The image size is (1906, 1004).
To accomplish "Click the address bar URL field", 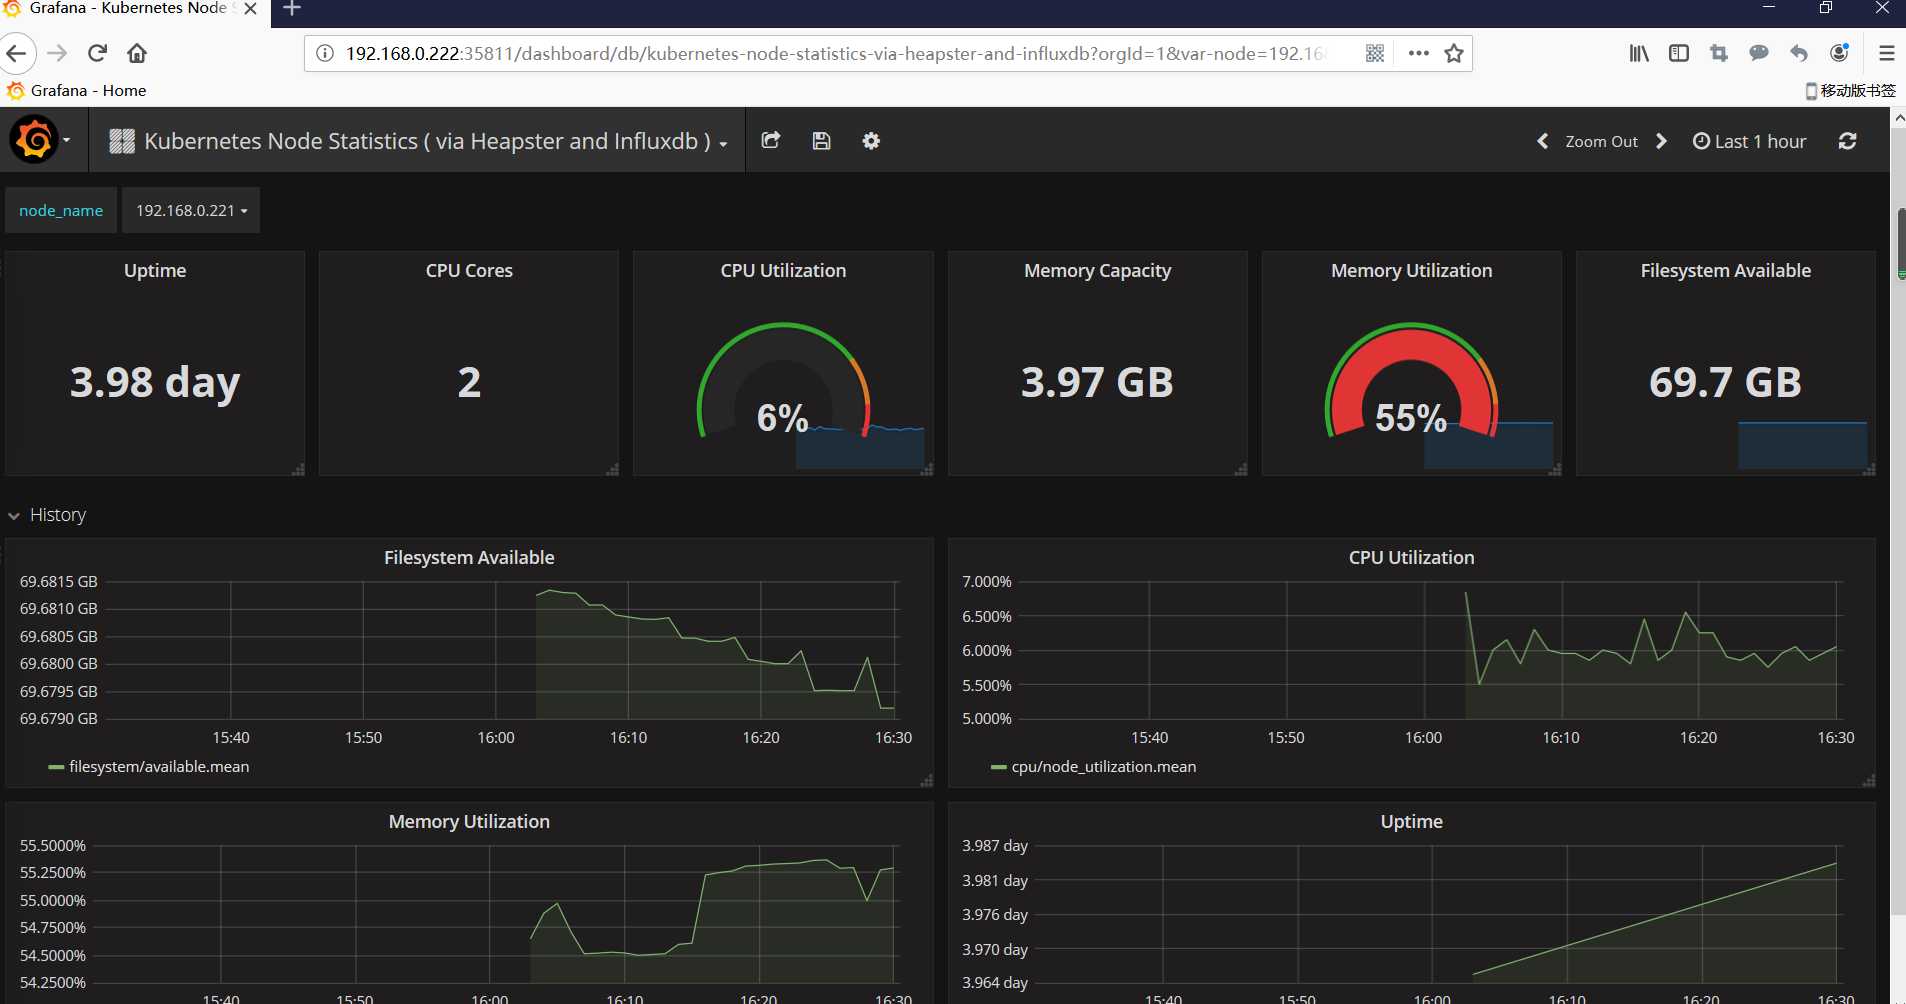I will (835, 53).
